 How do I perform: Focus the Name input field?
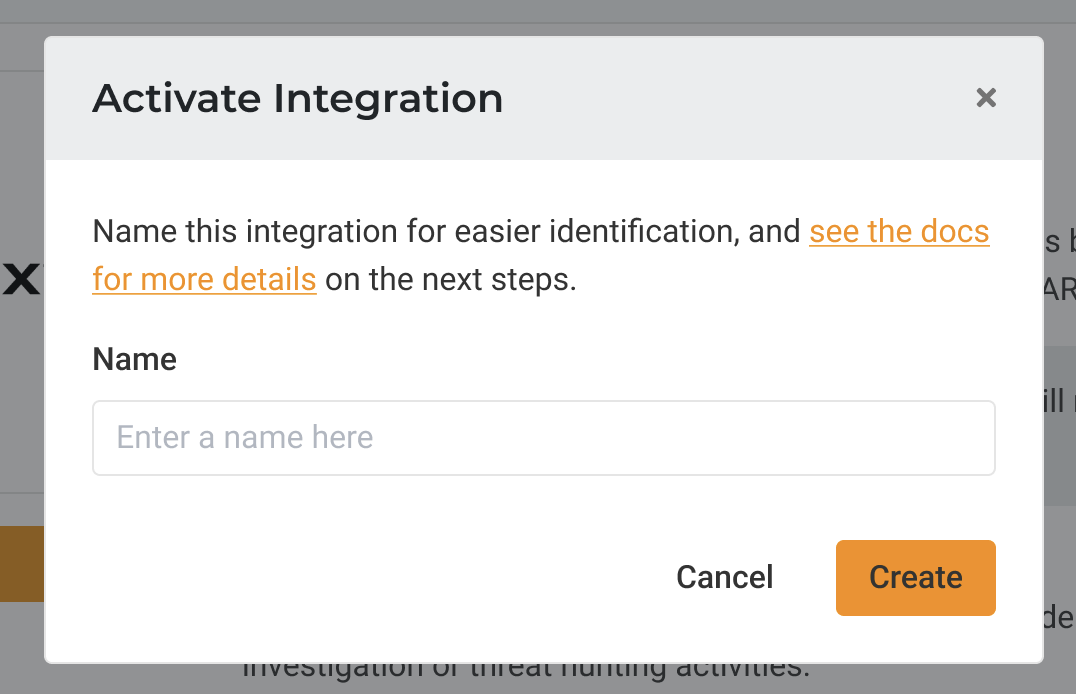pos(543,438)
